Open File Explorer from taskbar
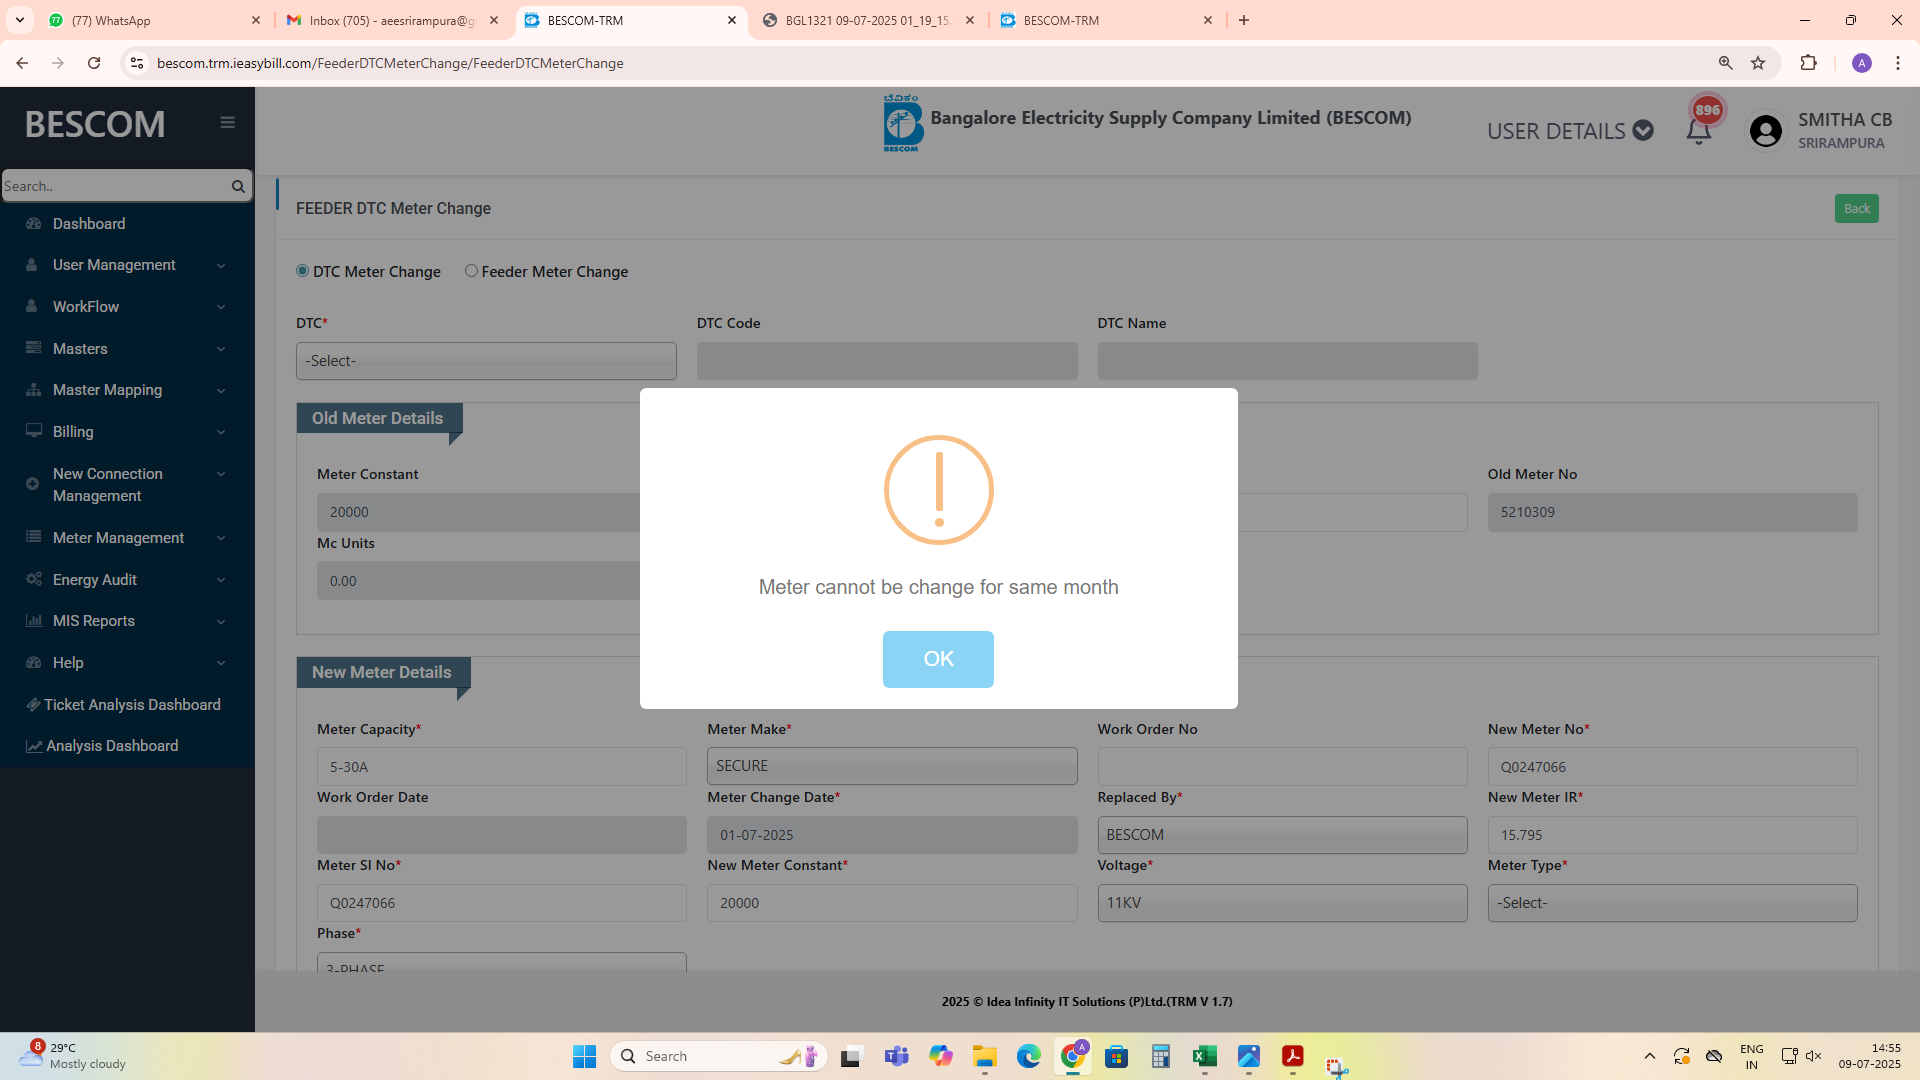1920x1080 pixels. pyautogui.click(x=984, y=1056)
